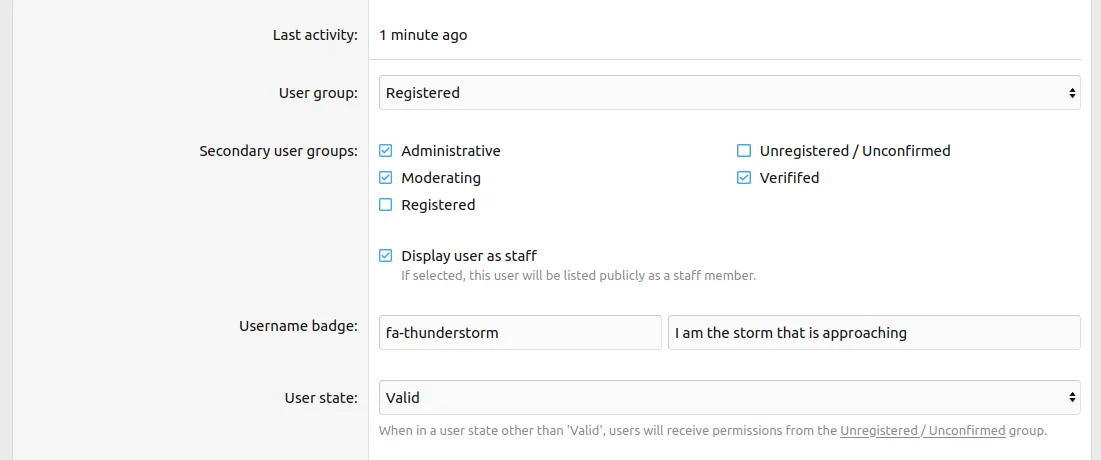Click the 'User state:' label
The width and height of the screenshot is (1101, 460).
321,397
